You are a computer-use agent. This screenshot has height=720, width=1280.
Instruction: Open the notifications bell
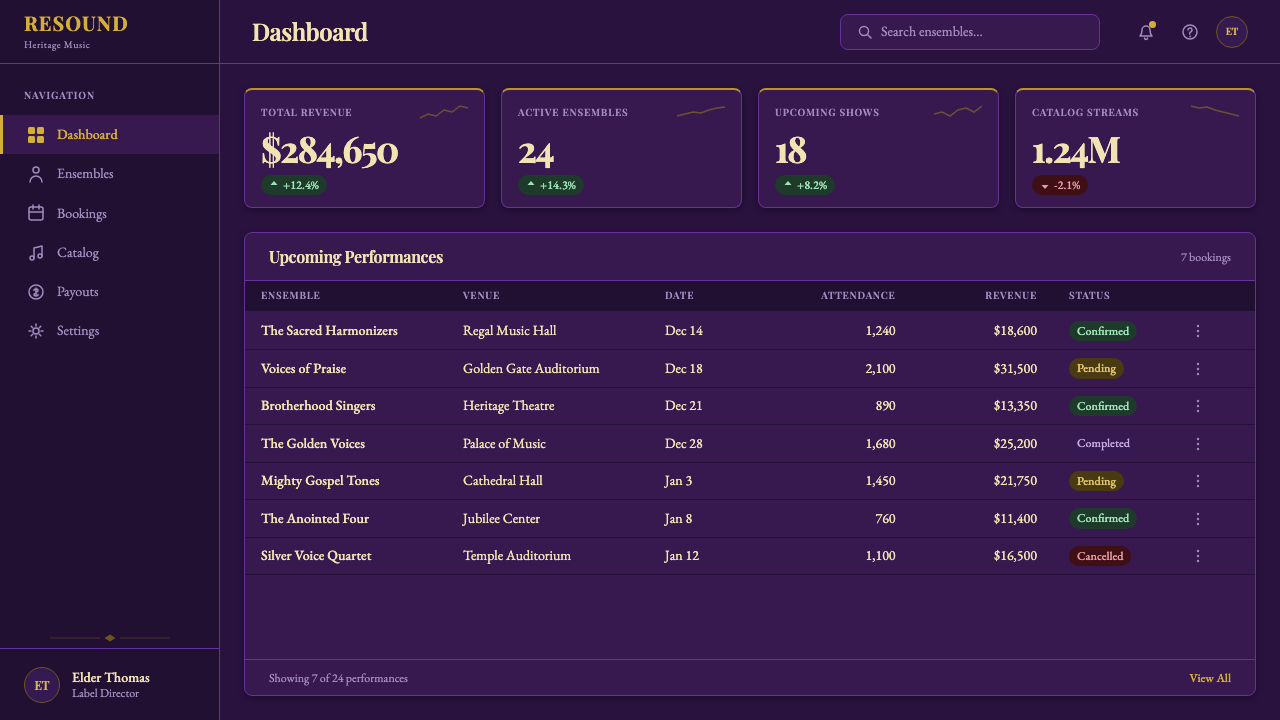click(1146, 32)
